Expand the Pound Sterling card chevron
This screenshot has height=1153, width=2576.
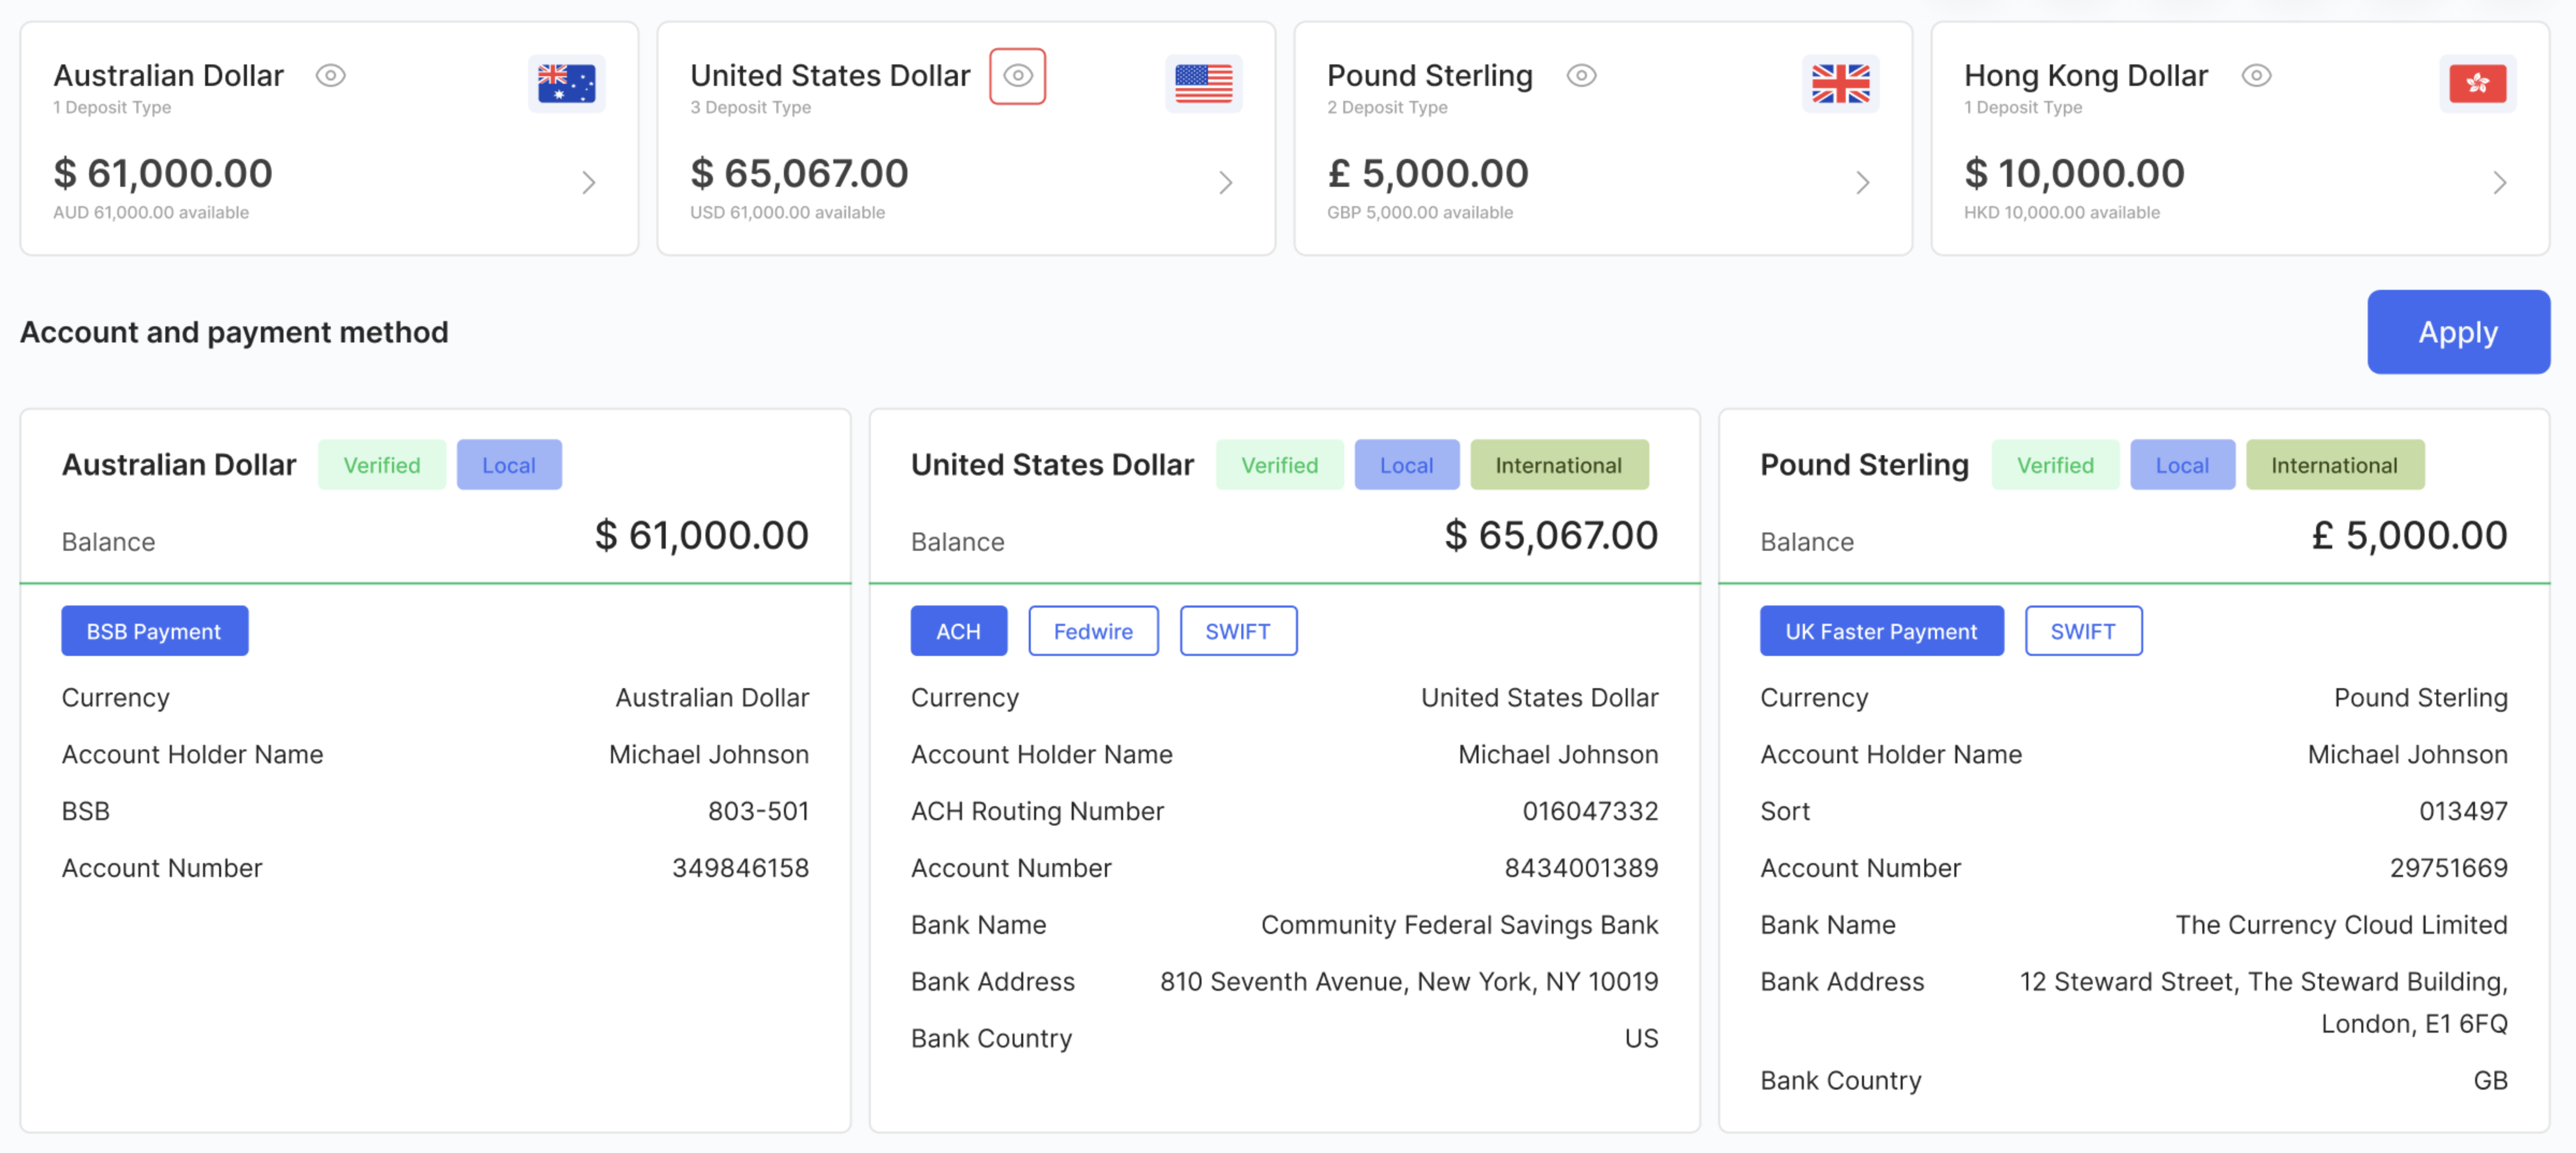(x=1863, y=182)
